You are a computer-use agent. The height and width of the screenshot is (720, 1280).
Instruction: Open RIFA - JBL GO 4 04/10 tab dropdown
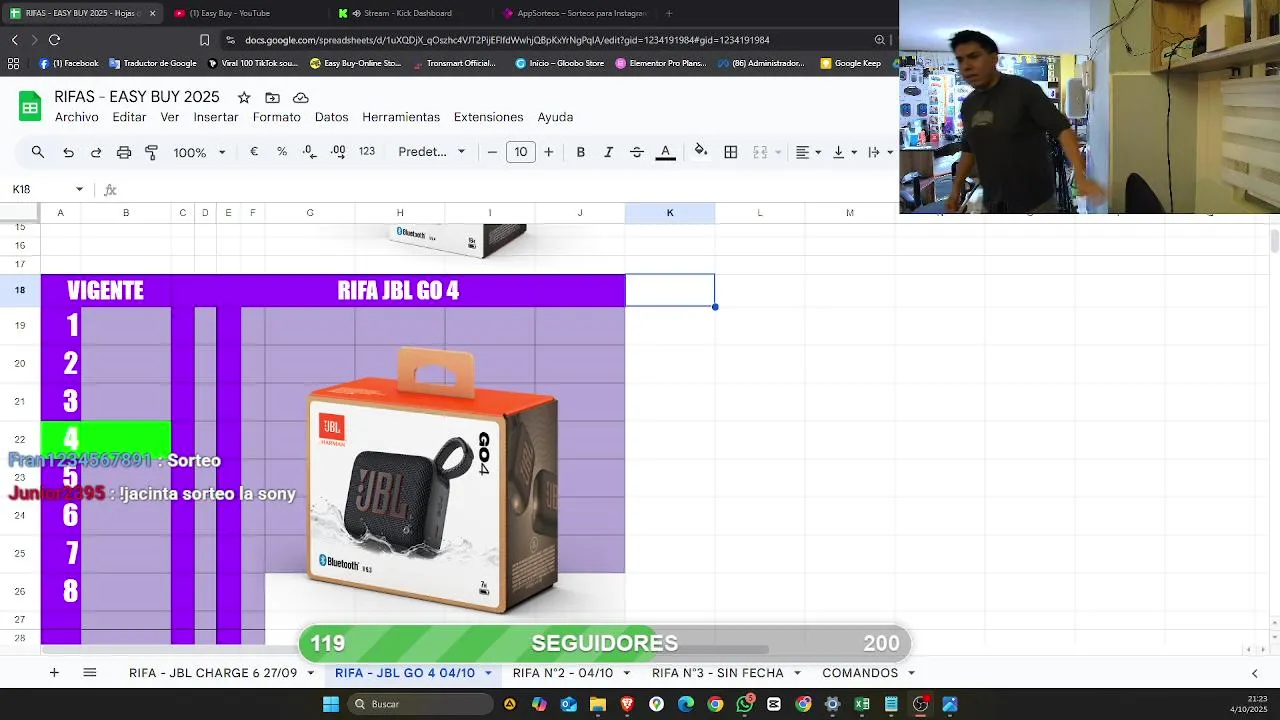point(488,673)
